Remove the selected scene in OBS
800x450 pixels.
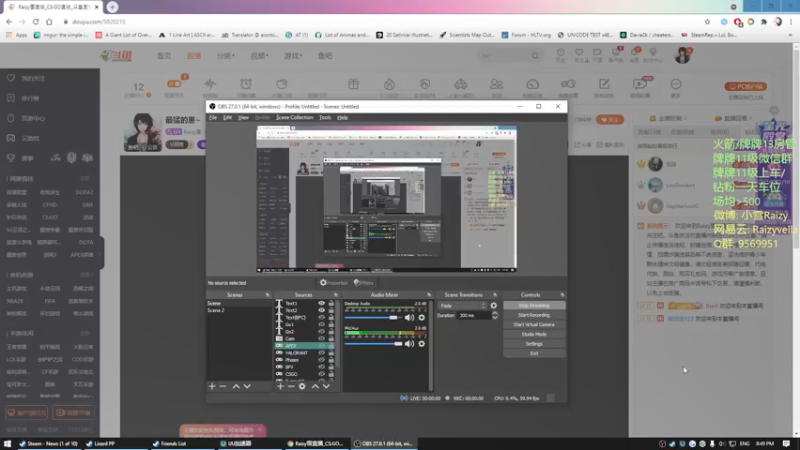click(x=223, y=386)
